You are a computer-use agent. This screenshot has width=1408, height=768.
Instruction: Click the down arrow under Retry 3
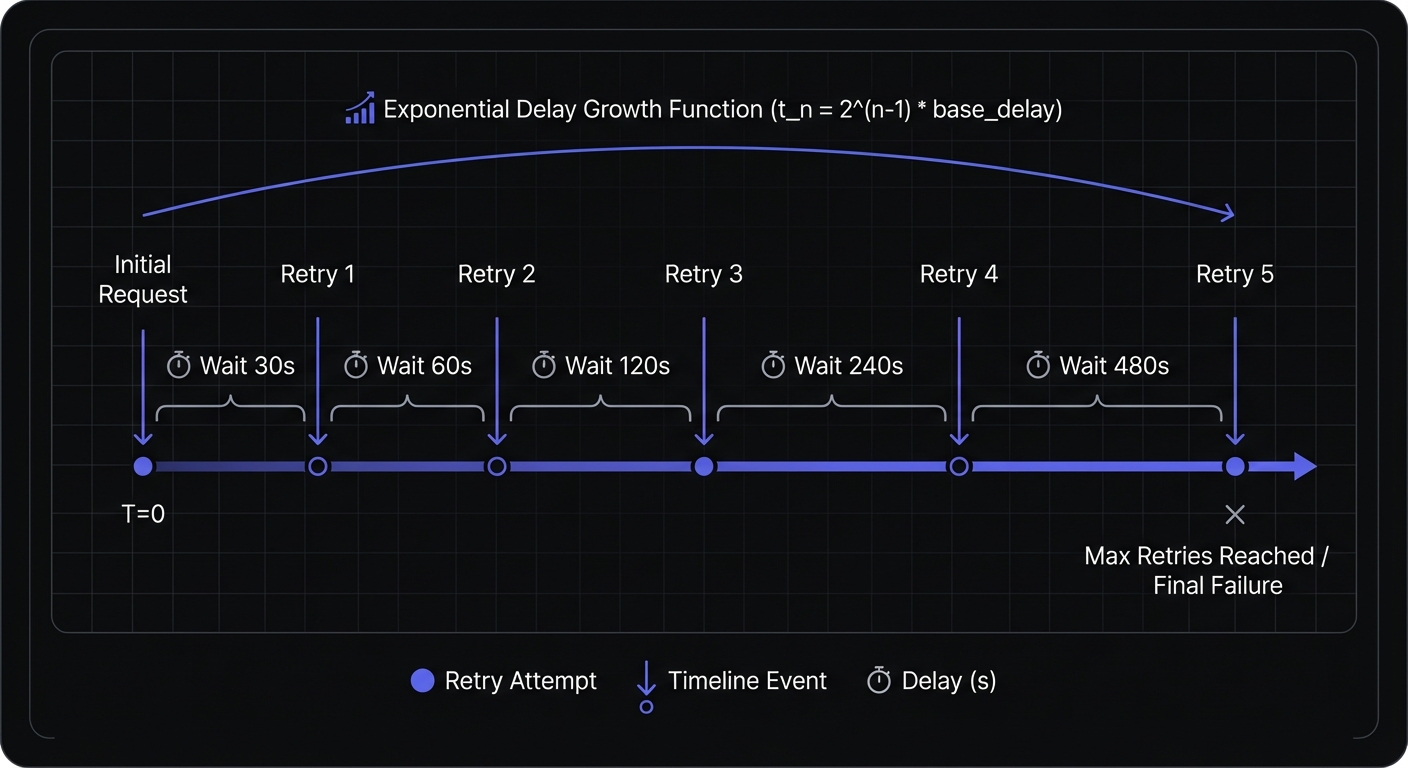click(704, 390)
